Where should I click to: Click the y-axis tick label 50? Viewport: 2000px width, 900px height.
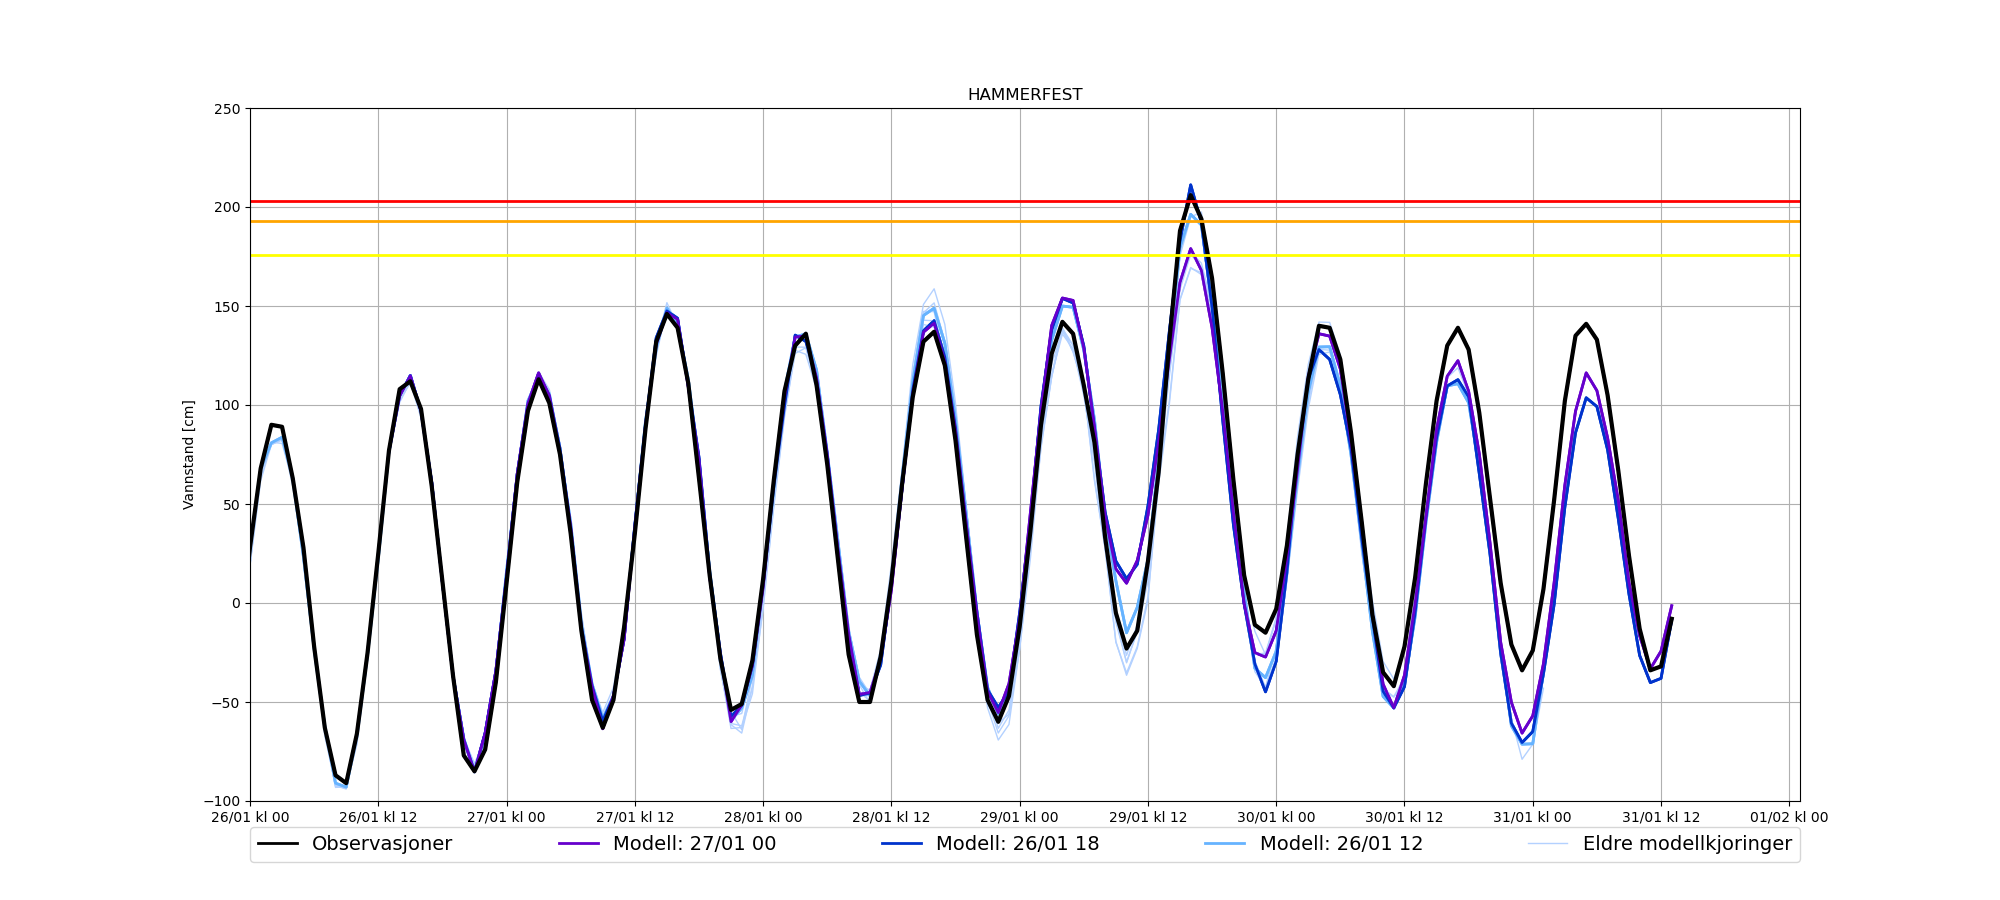232,505
